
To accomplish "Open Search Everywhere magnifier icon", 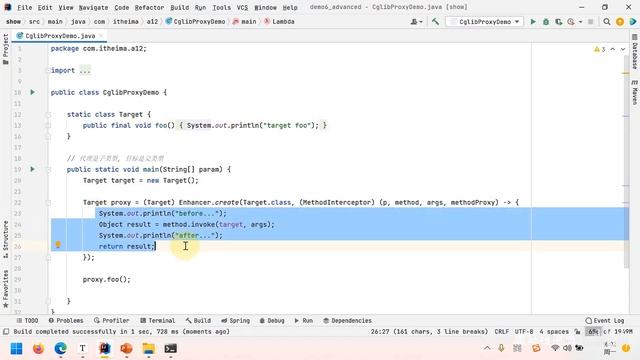I will point(607,22).
